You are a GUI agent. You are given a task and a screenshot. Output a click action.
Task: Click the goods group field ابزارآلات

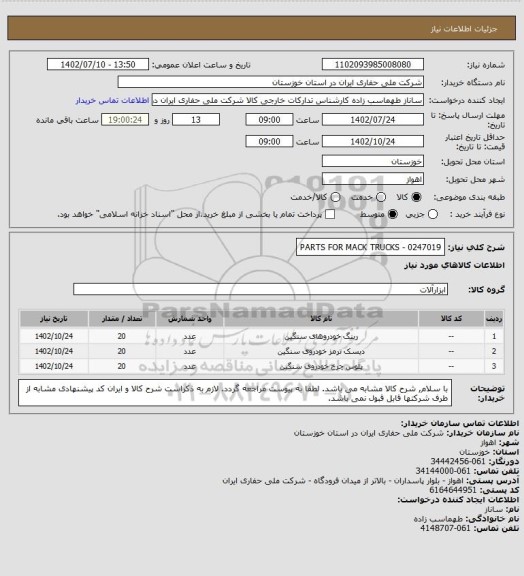click(260, 289)
